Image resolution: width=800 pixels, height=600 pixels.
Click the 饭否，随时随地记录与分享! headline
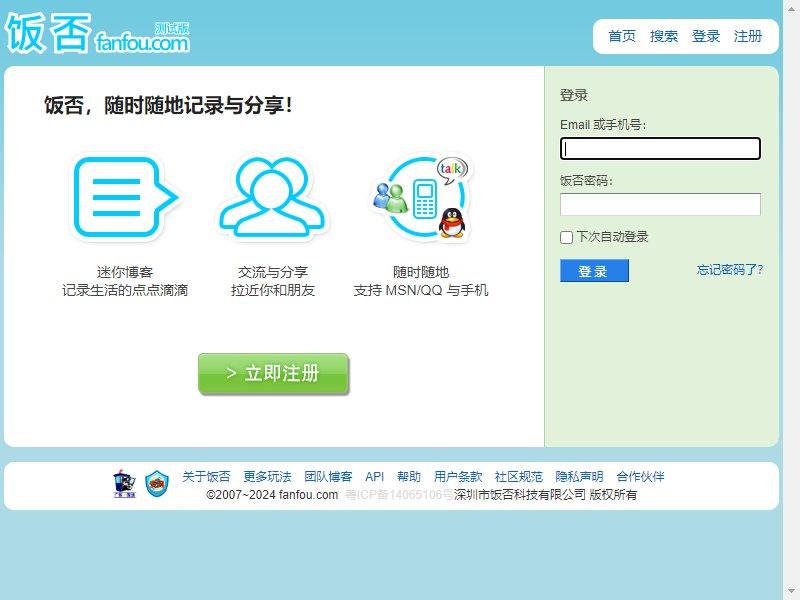click(x=168, y=106)
